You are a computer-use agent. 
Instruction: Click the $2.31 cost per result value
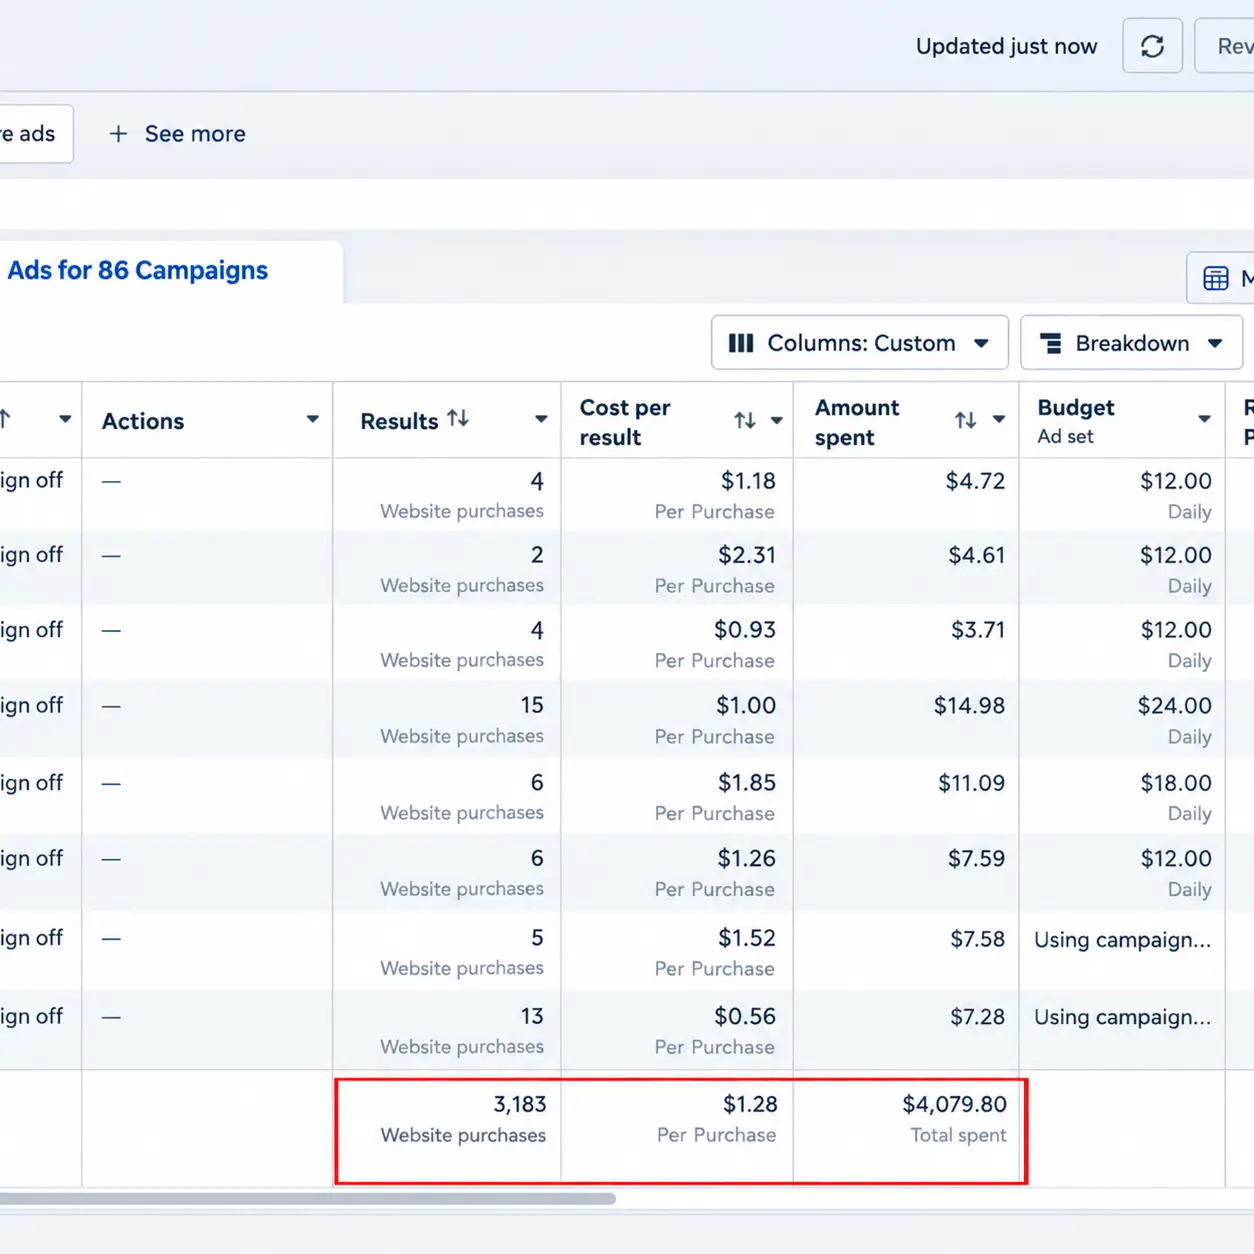(x=747, y=555)
